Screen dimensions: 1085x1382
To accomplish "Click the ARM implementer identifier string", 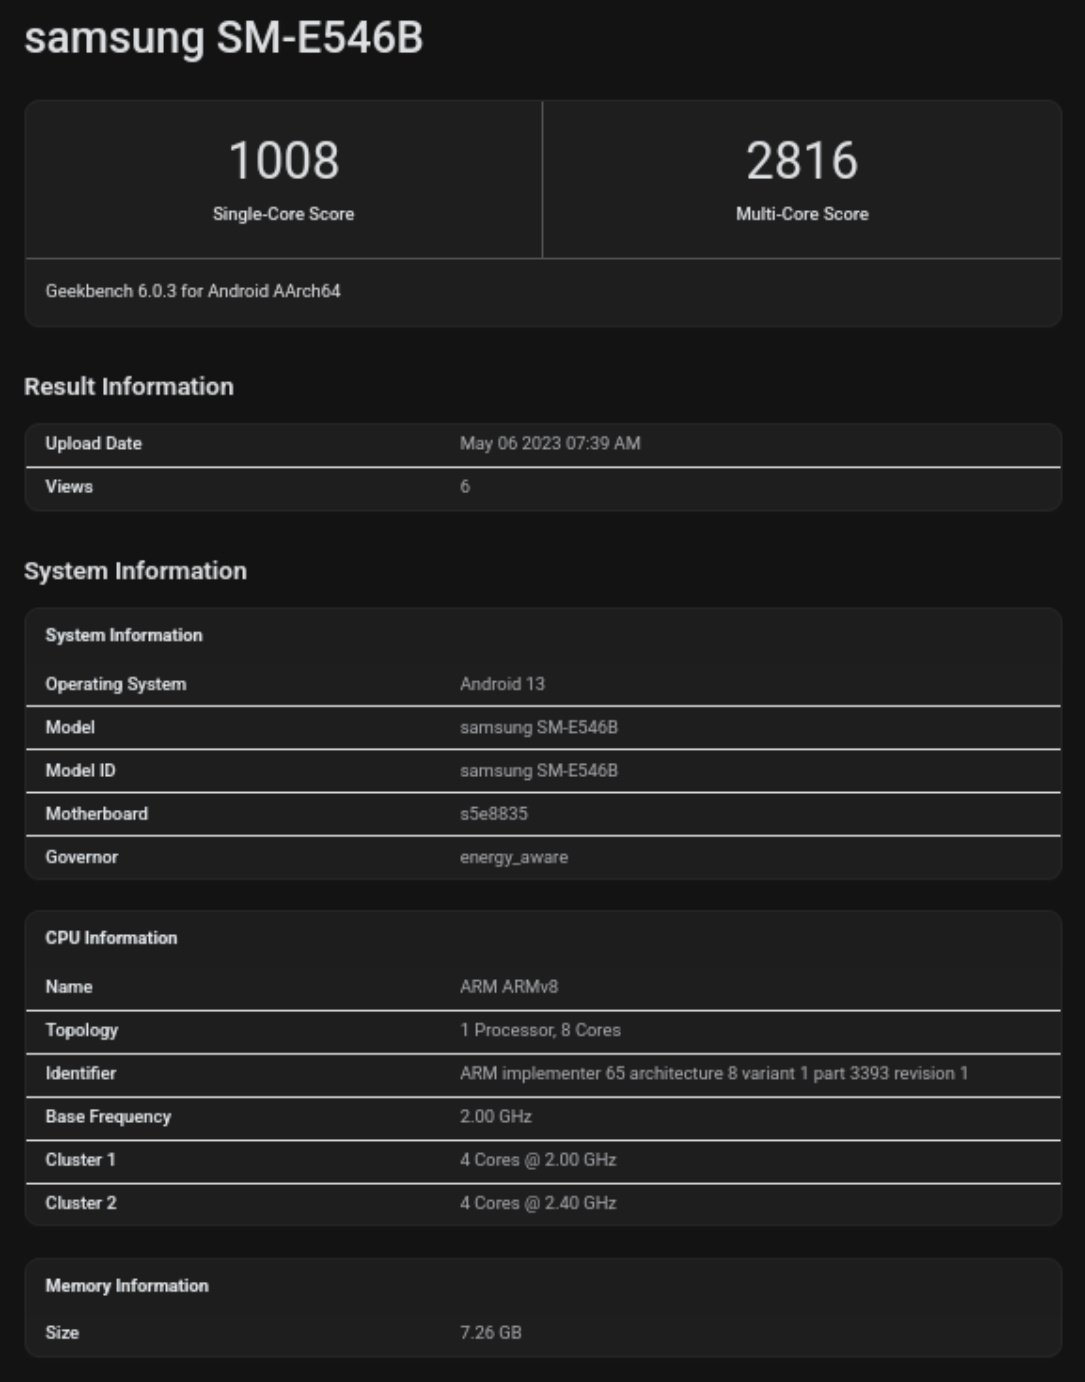I will [713, 1073].
